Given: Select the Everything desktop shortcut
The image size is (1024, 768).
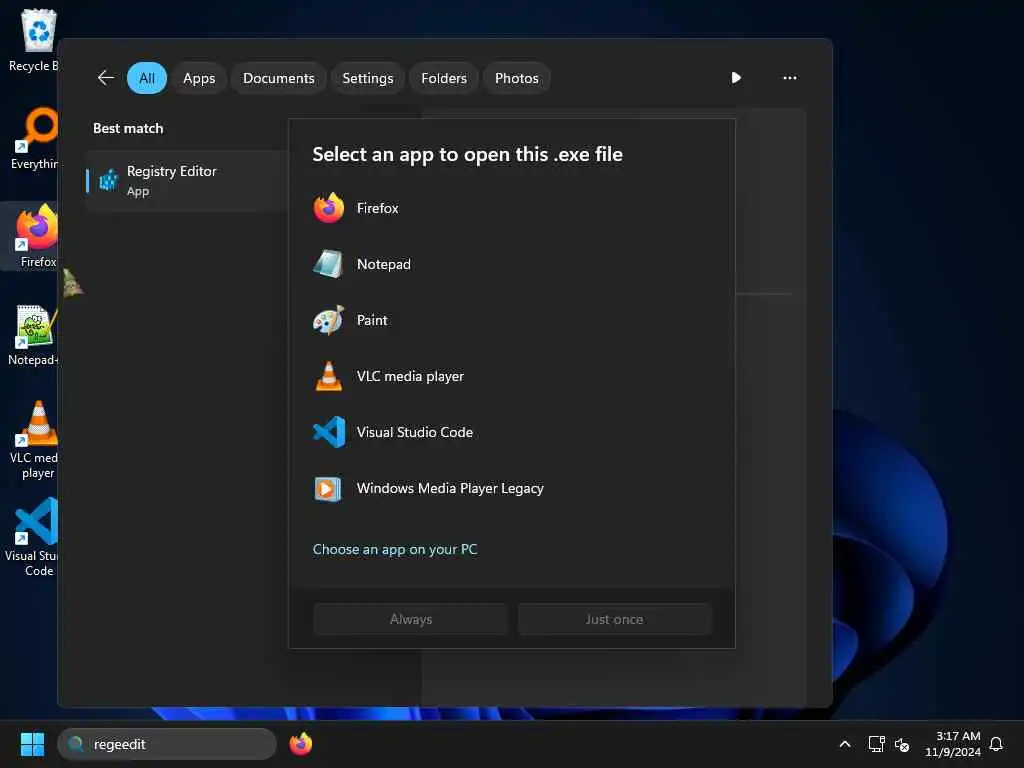Looking at the screenshot, I should click(x=34, y=138).
